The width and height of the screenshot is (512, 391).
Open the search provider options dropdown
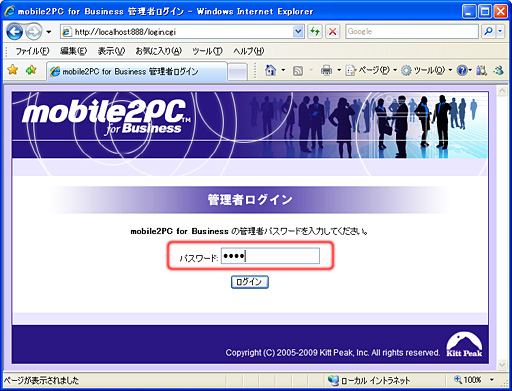(500, 32)
